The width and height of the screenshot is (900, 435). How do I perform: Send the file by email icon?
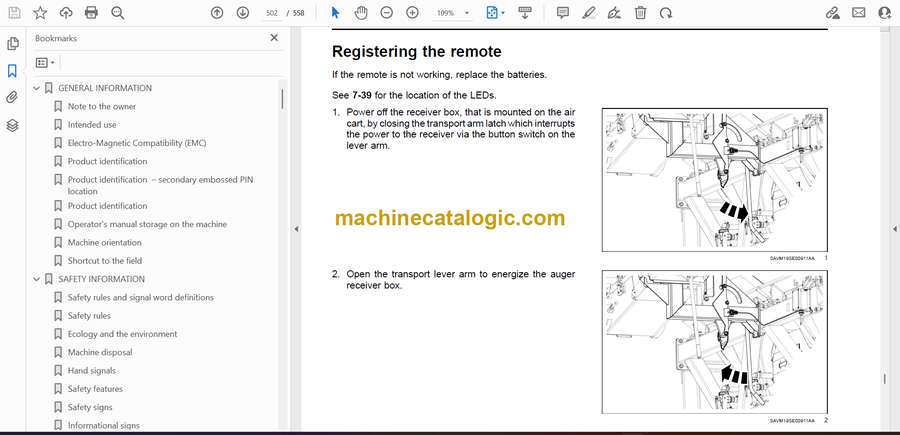tap(859, 13)
